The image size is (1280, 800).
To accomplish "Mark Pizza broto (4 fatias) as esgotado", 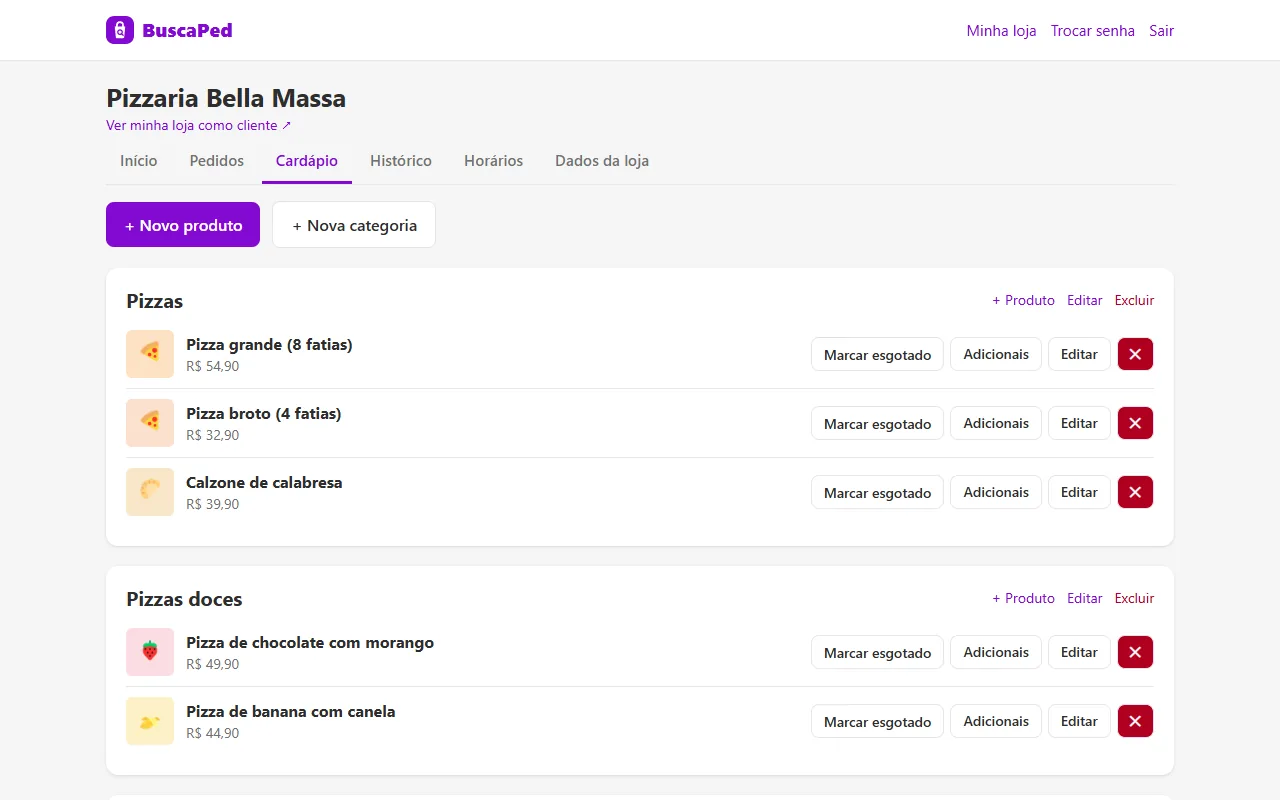I will click(877, 423).
